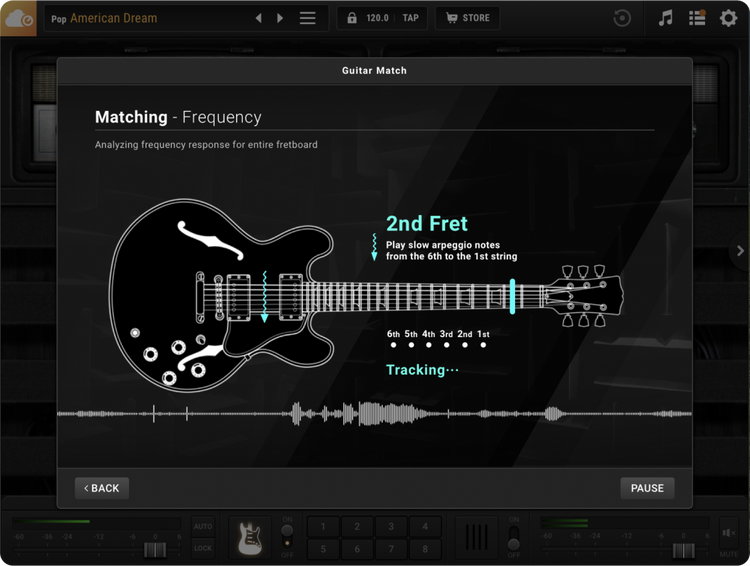Toggle the tempo lock icon

coord(351,18)
